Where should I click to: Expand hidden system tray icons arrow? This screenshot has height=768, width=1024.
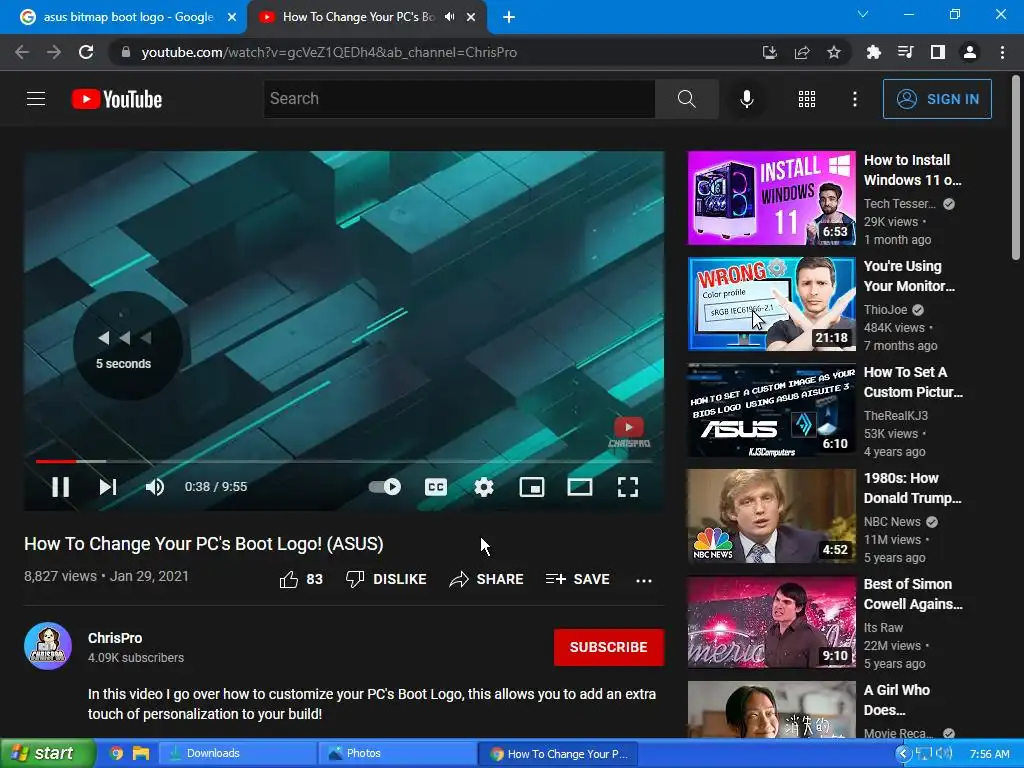[x=903, y=754]
